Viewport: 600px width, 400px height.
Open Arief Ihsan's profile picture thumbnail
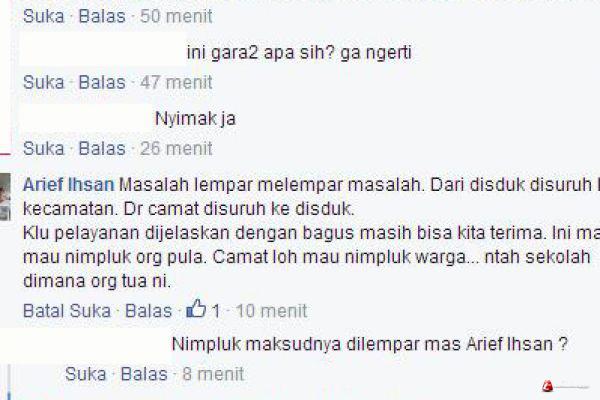5,197
